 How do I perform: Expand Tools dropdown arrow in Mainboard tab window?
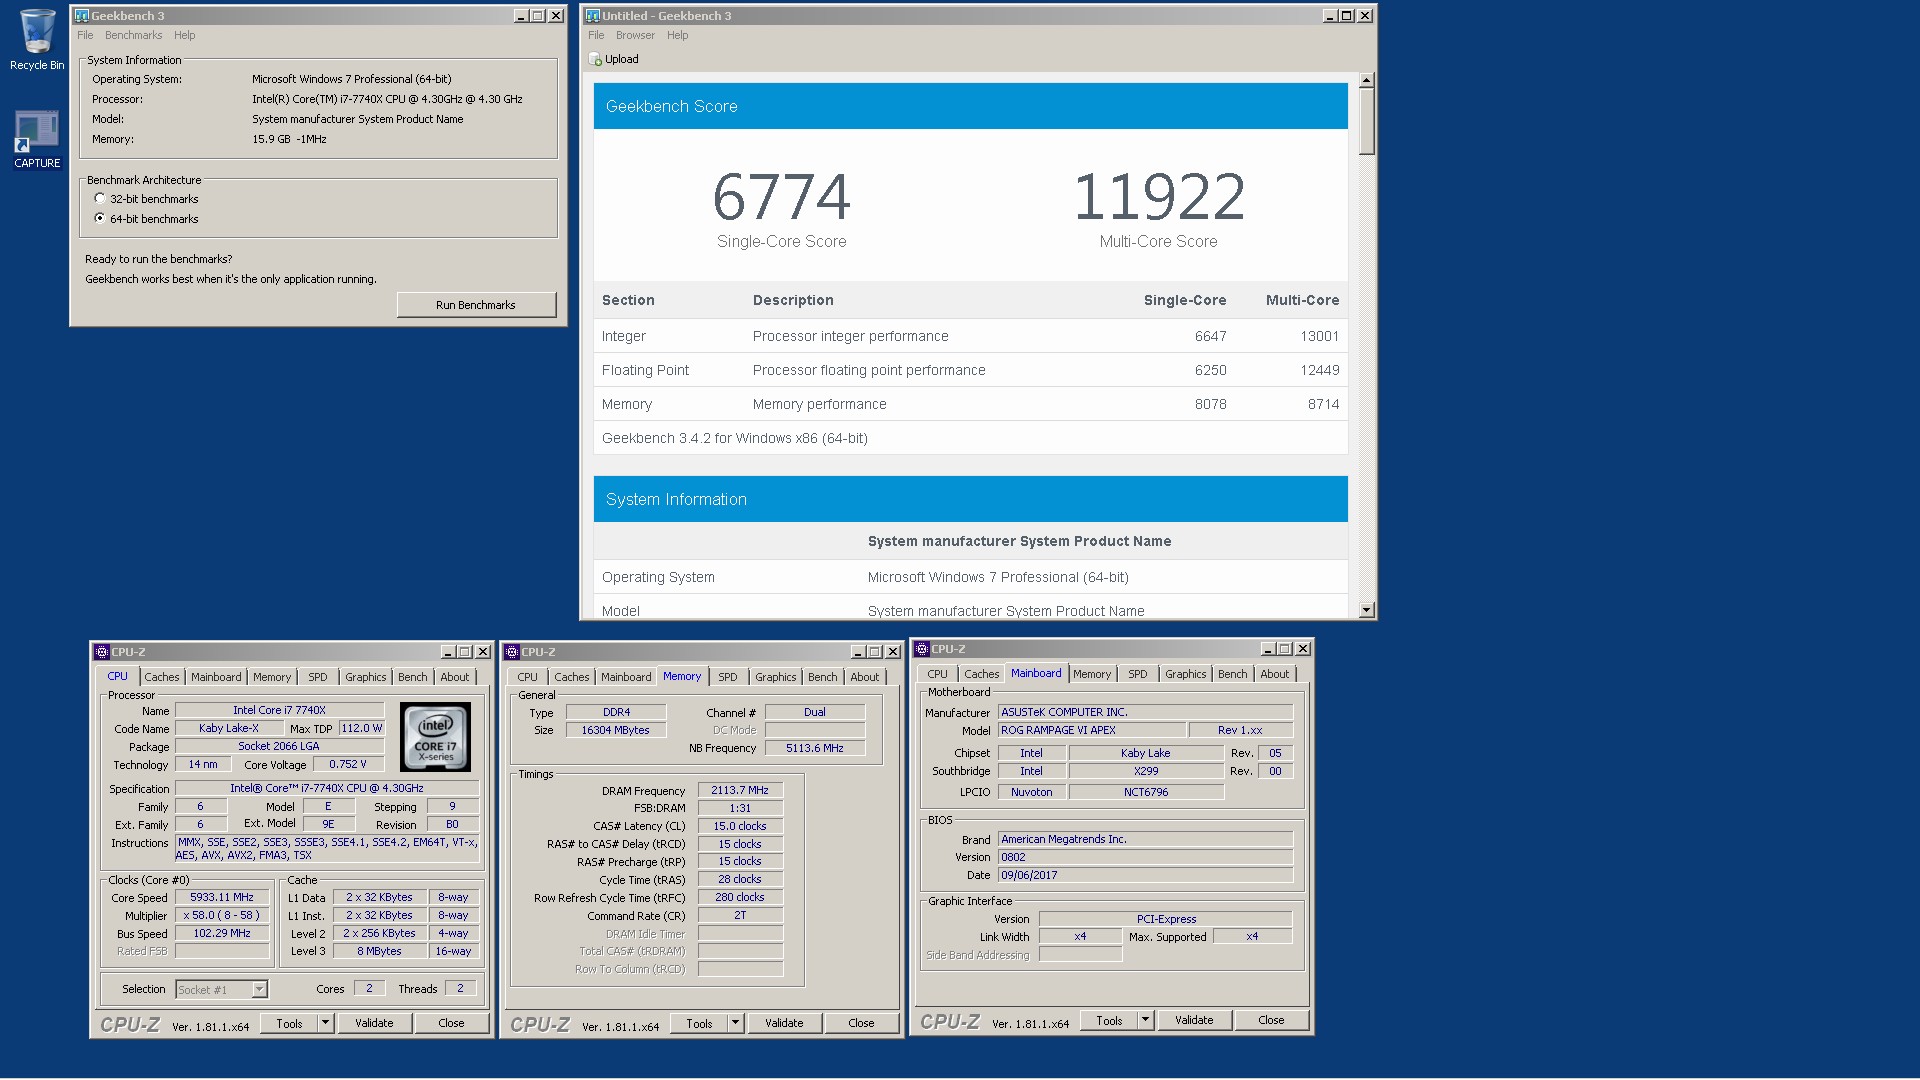pos(1145,1020)
